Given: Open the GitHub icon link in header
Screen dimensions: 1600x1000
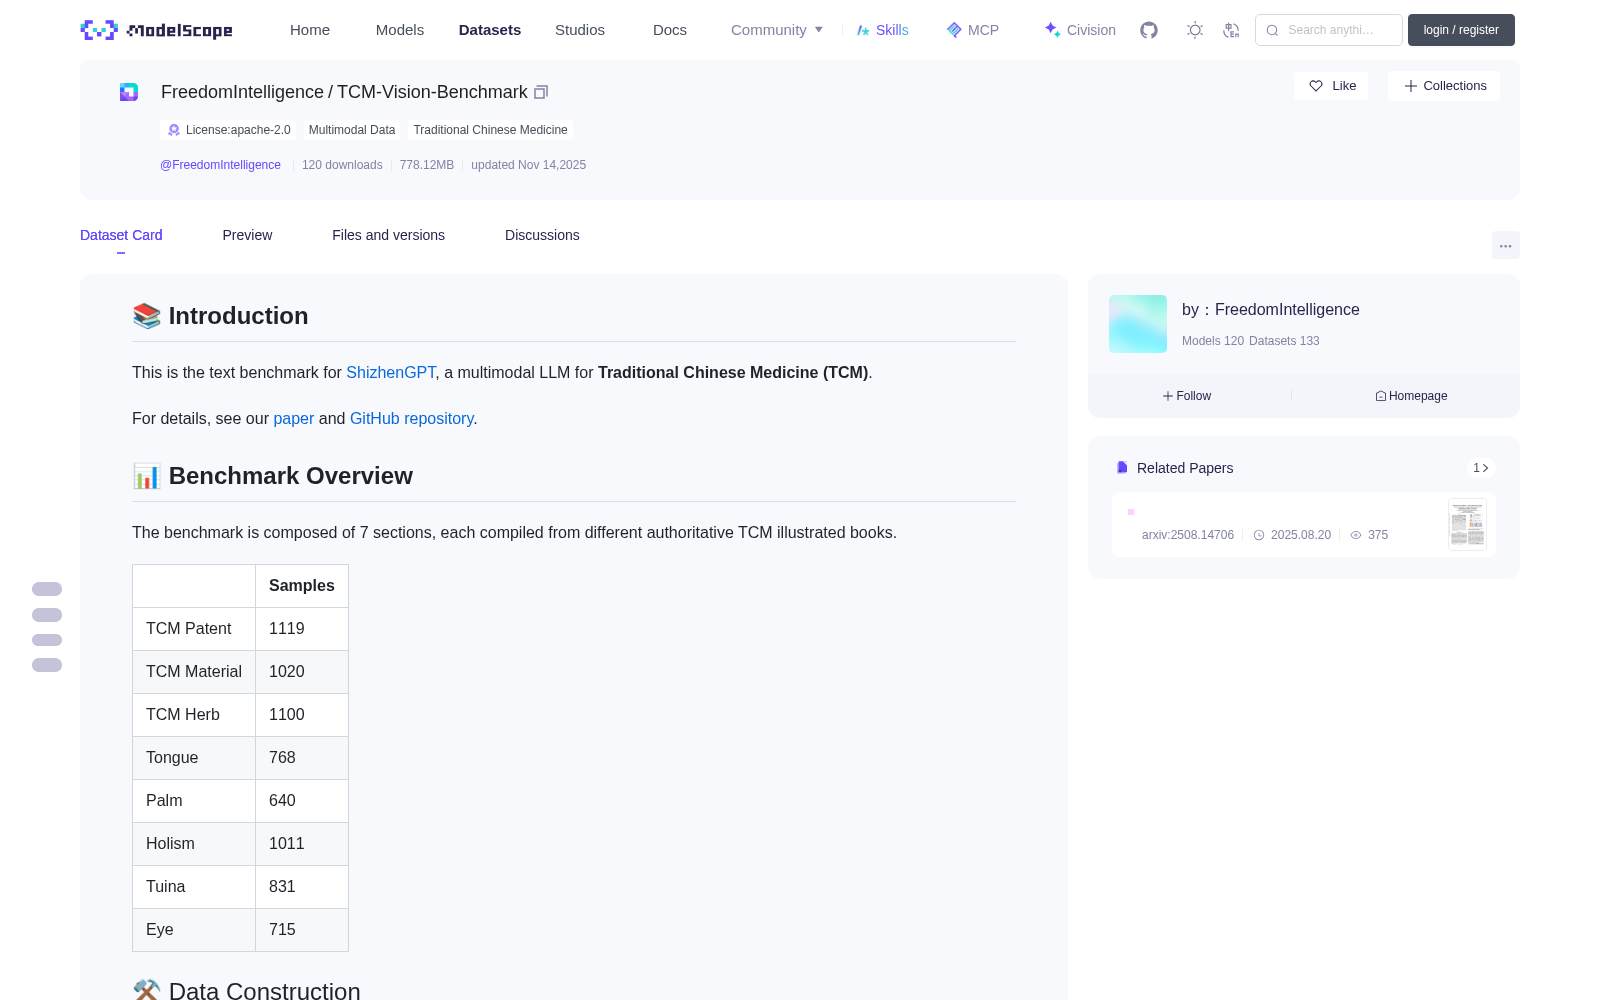Looking at the screenshot, I should tap(1149, 30).
